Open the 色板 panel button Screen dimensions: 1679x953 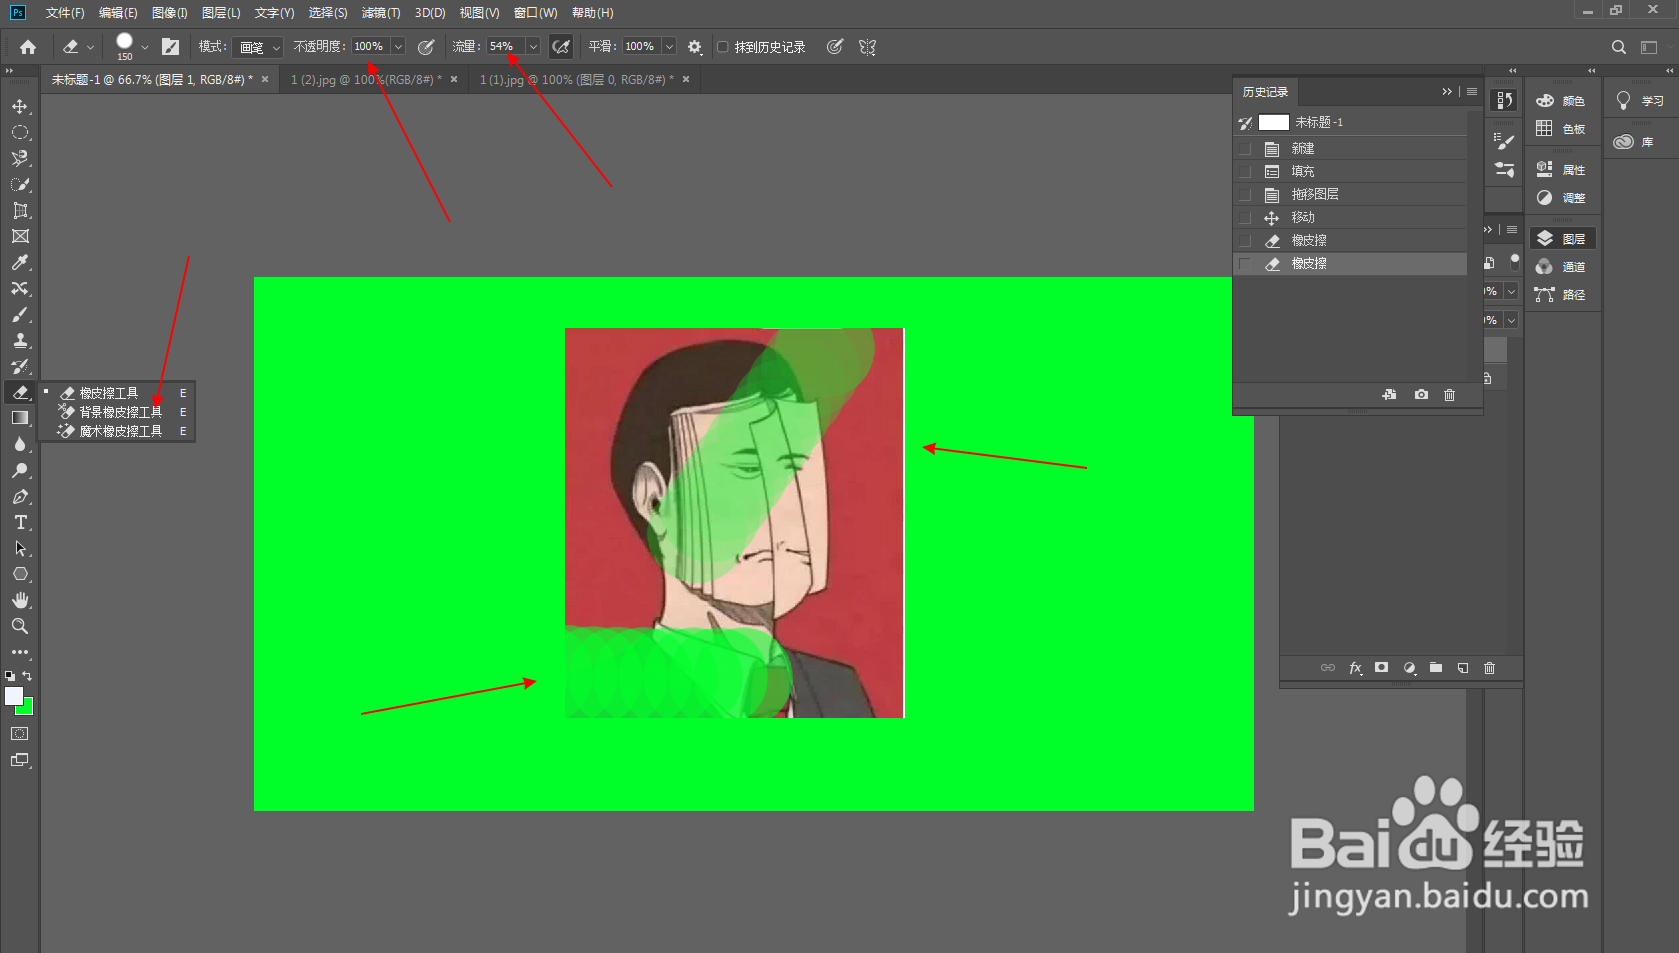tap(1561, 129)
